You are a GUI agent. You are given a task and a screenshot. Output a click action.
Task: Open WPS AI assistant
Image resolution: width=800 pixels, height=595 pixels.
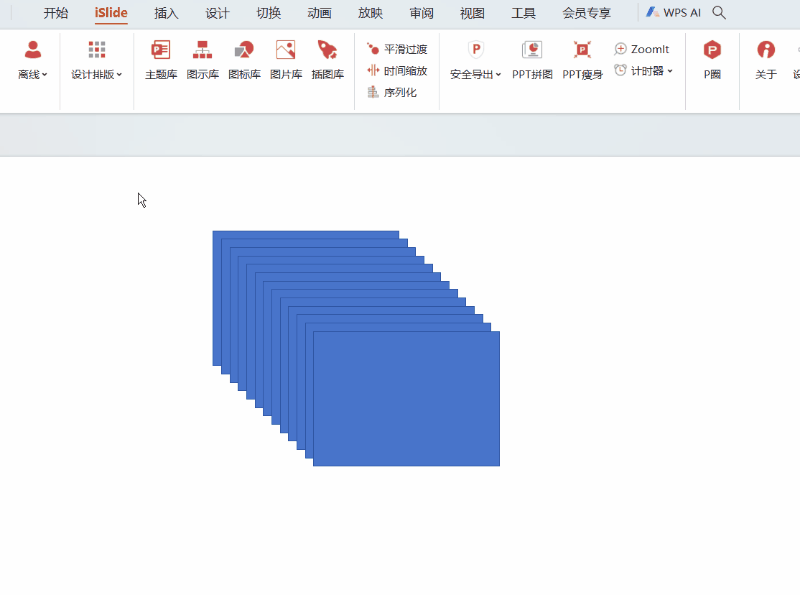click(673, 12)
